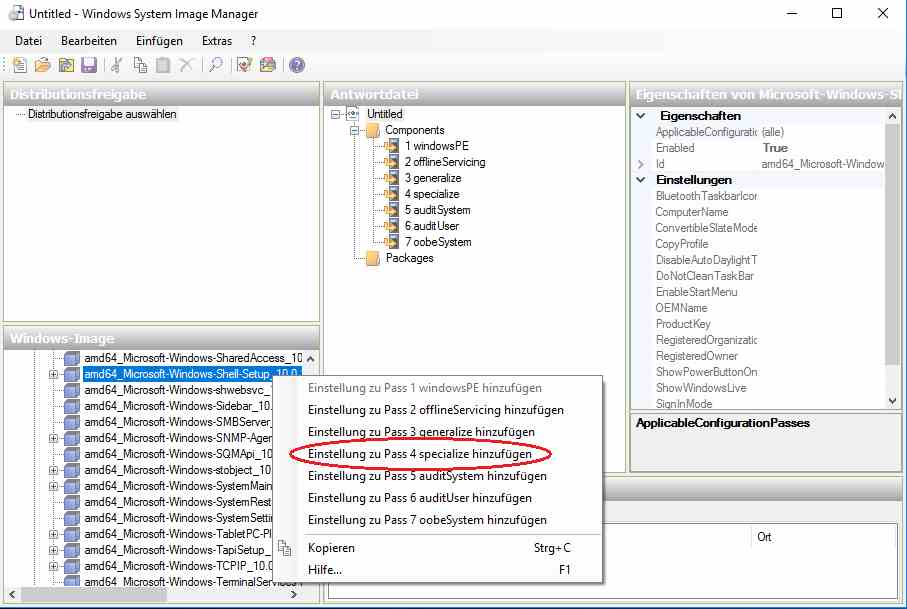Click the Close answer file toolbar icon
This screenshot has width=907, height=609.
(x=67, y=65)
